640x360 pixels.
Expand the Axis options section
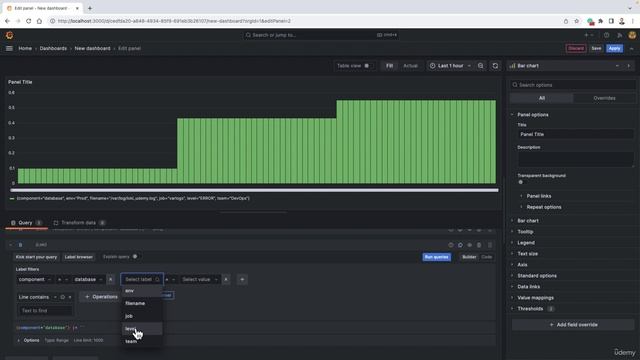click(x=522, y=265)
